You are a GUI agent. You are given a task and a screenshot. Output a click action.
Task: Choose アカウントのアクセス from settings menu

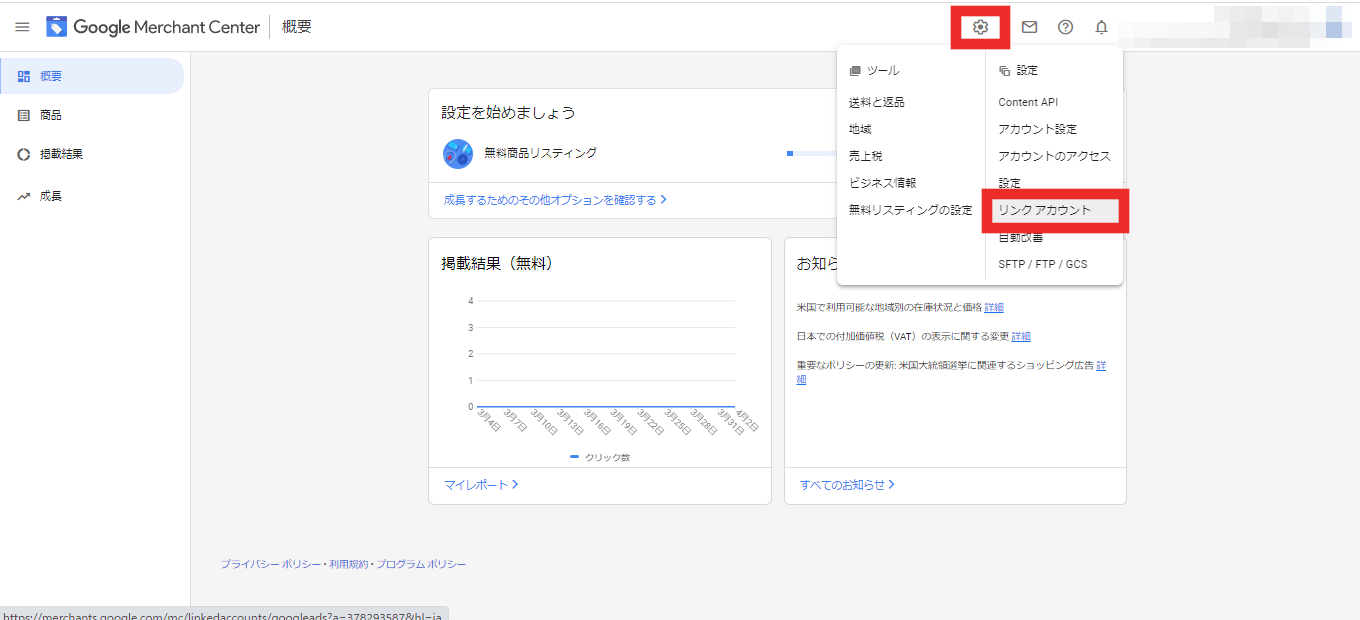coord(1055,156)
